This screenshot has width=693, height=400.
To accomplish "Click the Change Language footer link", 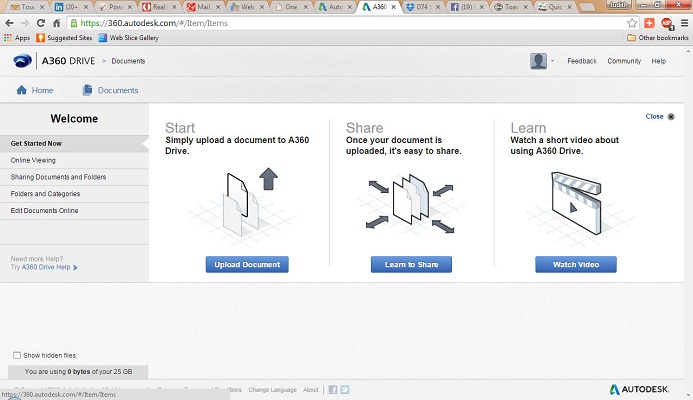I will (272, 390).
